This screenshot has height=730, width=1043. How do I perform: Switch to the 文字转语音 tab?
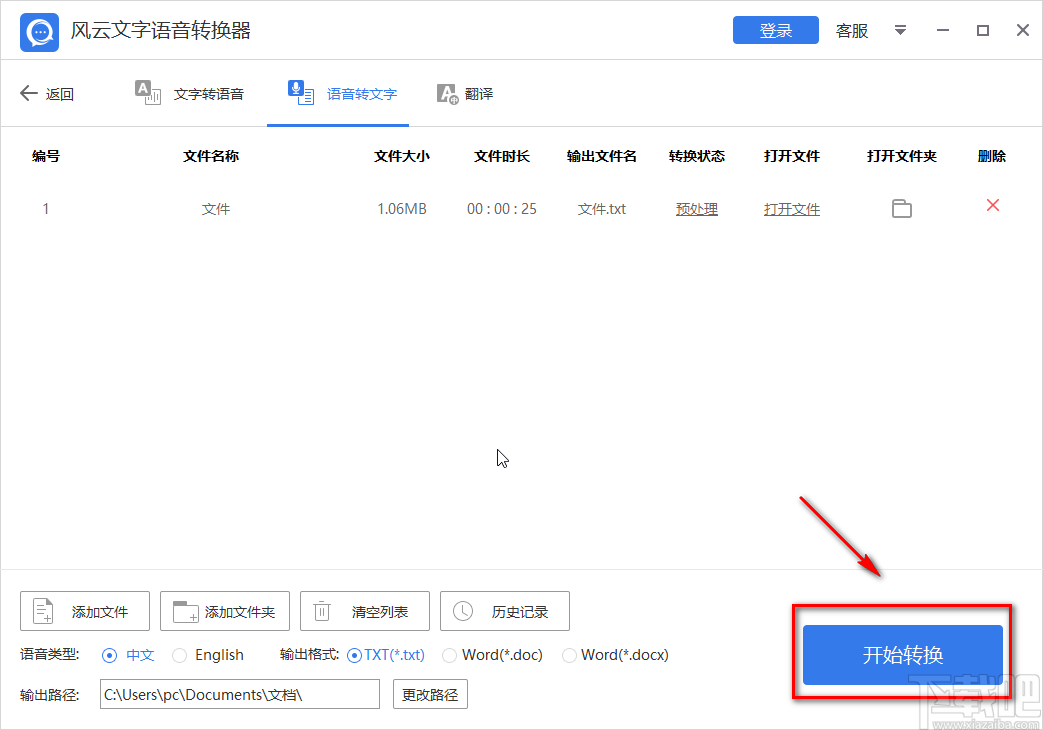(194, 93)
